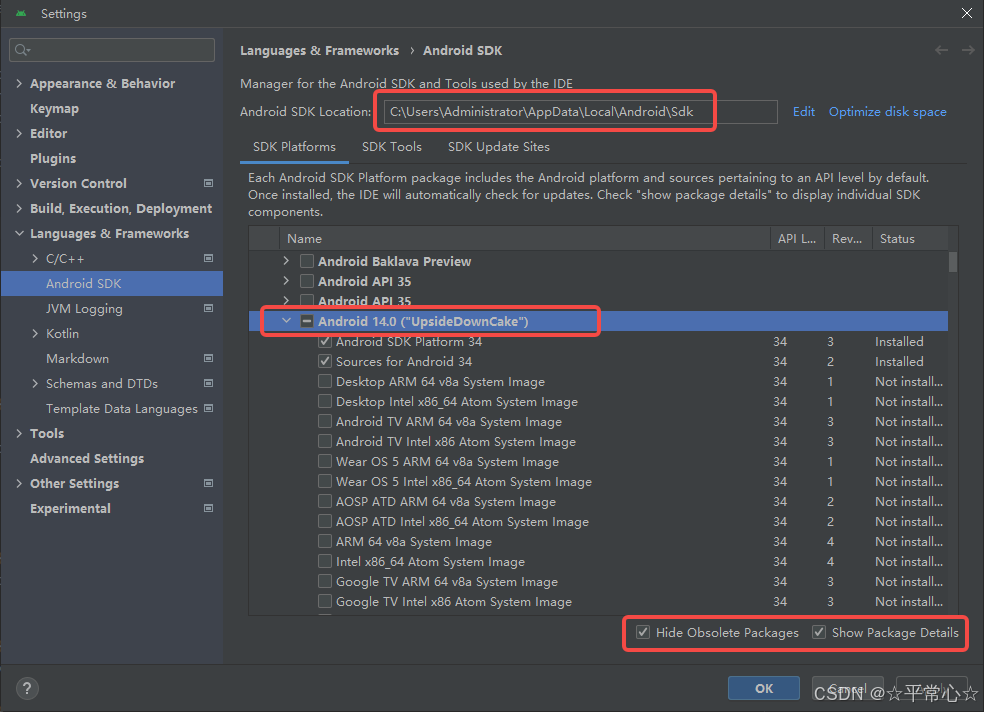Expand the Android API 35 node

(x=285, y=281)
